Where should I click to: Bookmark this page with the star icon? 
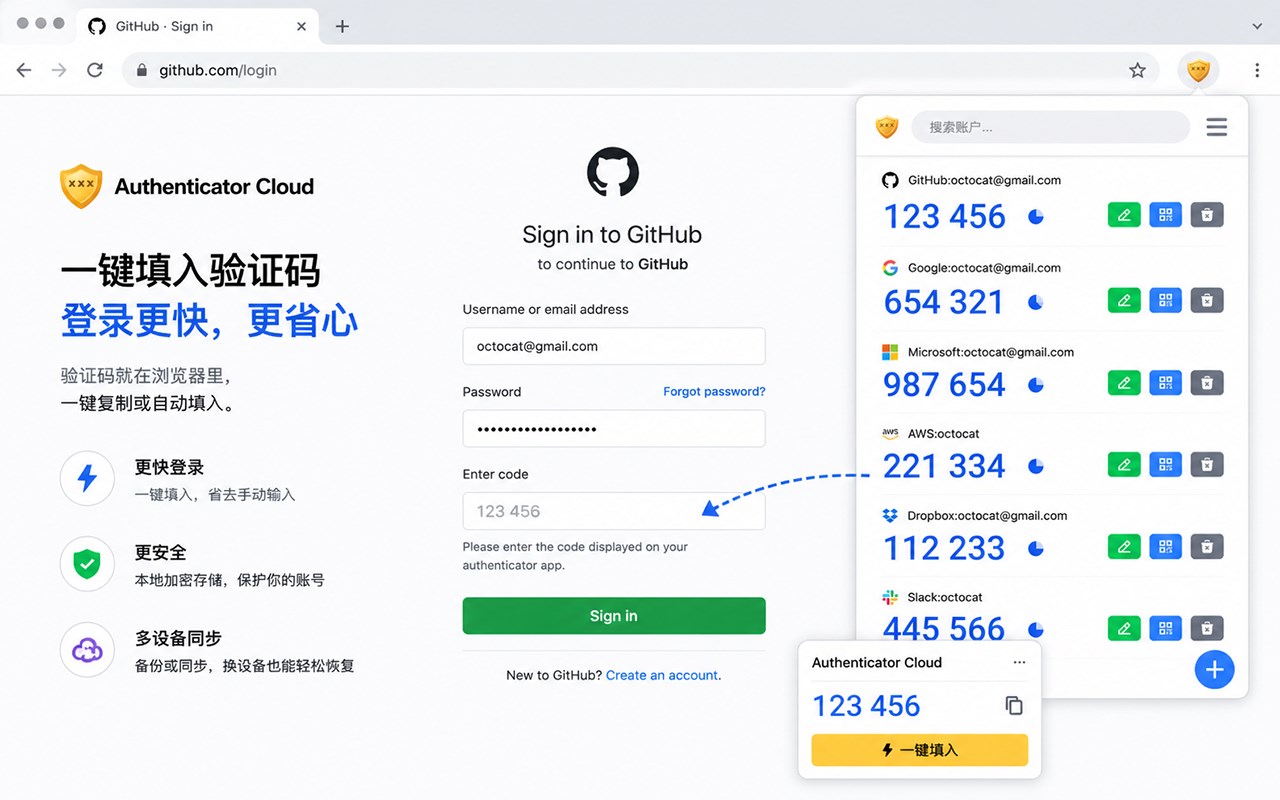point(1137,70)
